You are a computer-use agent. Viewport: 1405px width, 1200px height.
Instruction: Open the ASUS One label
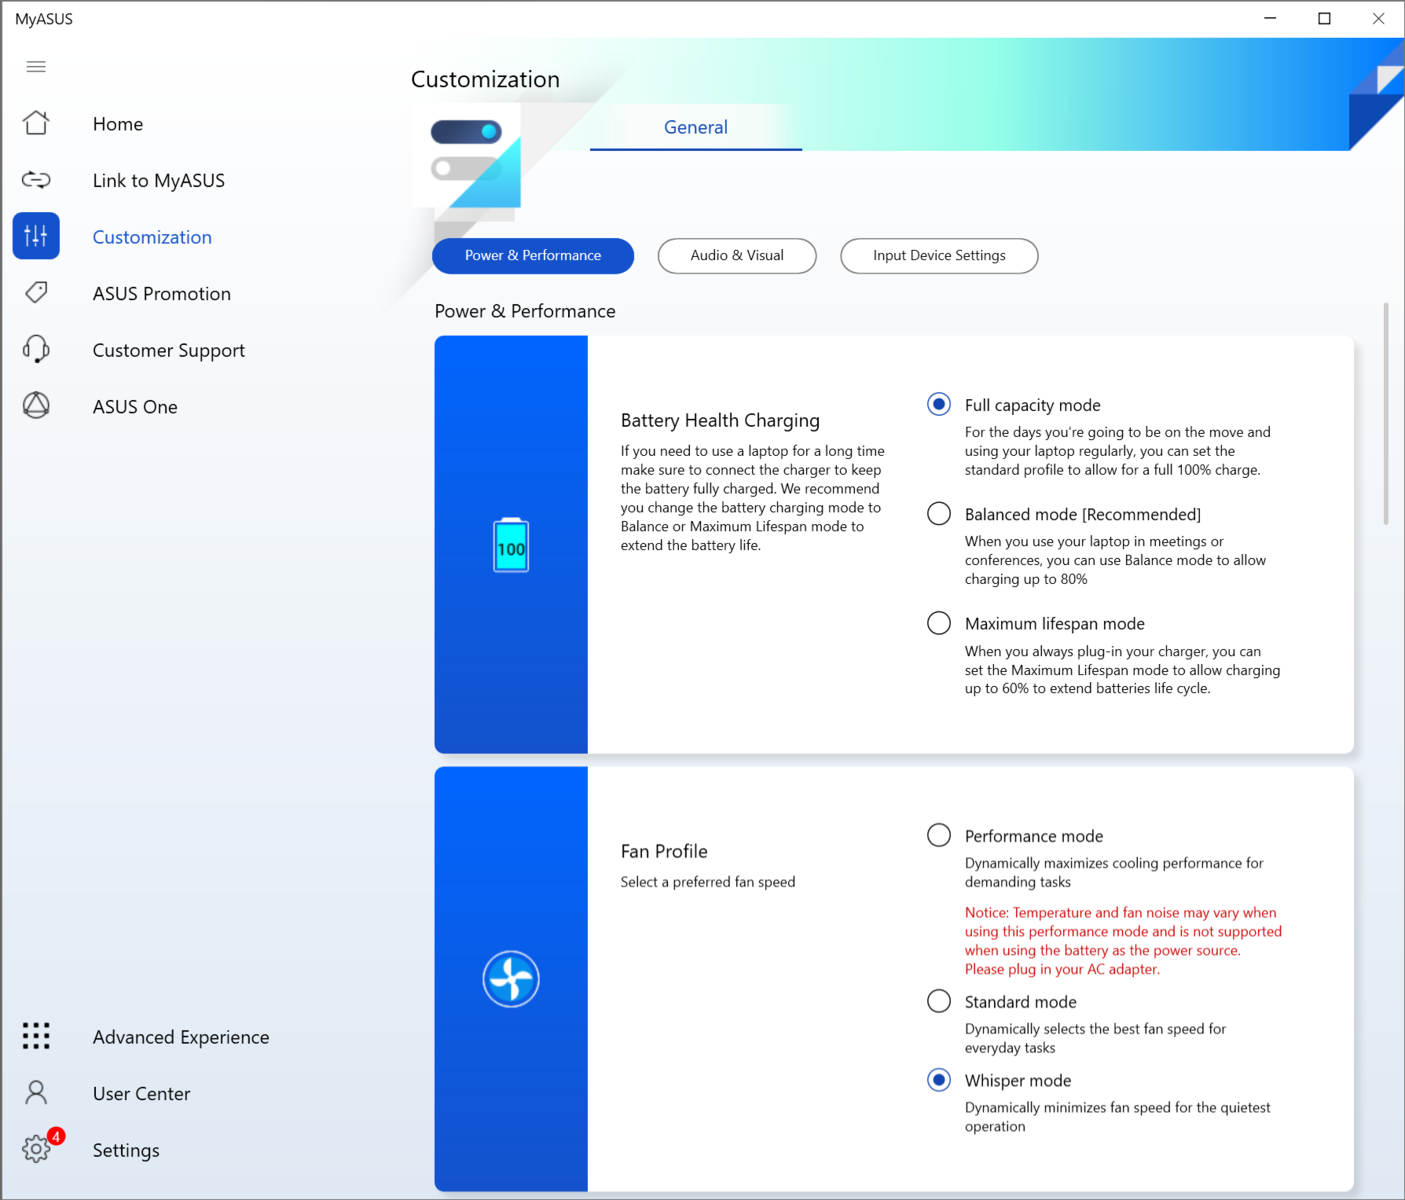tap(135, 407)
